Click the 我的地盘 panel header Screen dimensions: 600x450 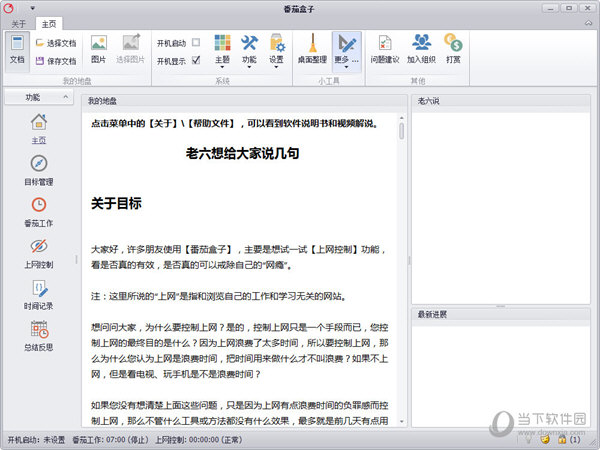pos(244,101)
